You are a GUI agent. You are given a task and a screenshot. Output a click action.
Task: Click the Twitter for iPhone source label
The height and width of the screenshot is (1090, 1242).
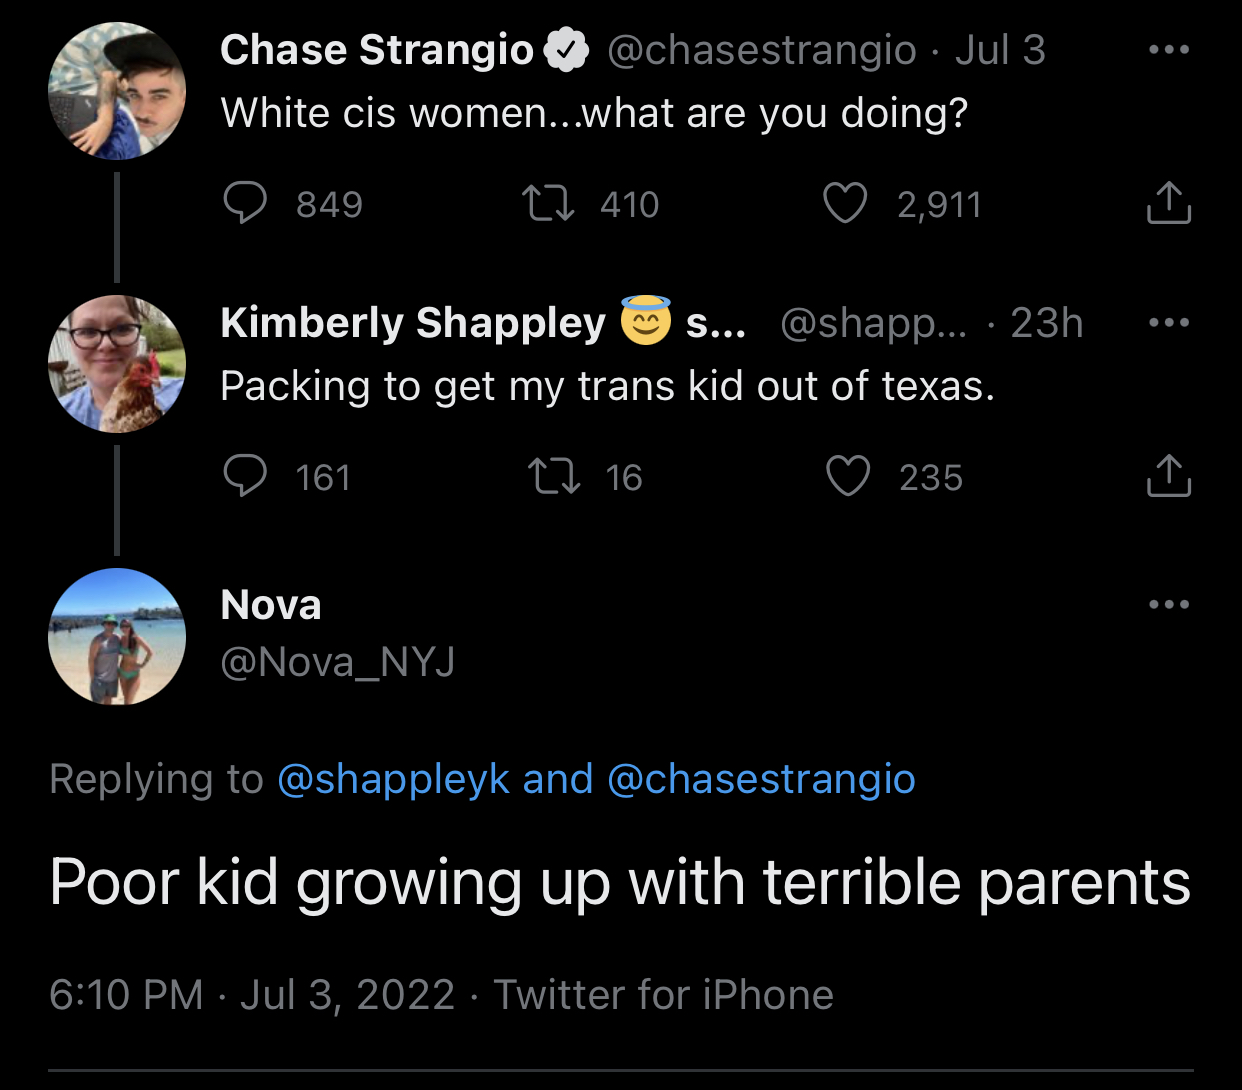click(664, 995)
